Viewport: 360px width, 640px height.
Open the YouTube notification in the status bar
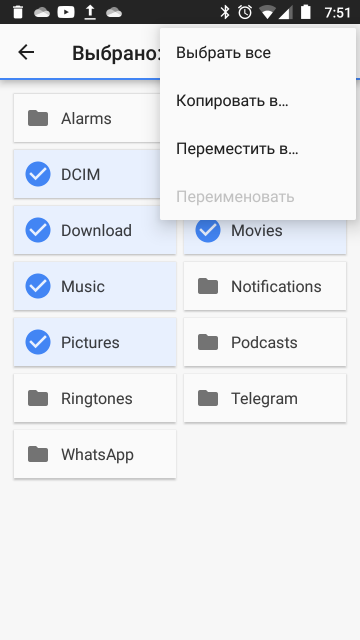click(66, 12)
